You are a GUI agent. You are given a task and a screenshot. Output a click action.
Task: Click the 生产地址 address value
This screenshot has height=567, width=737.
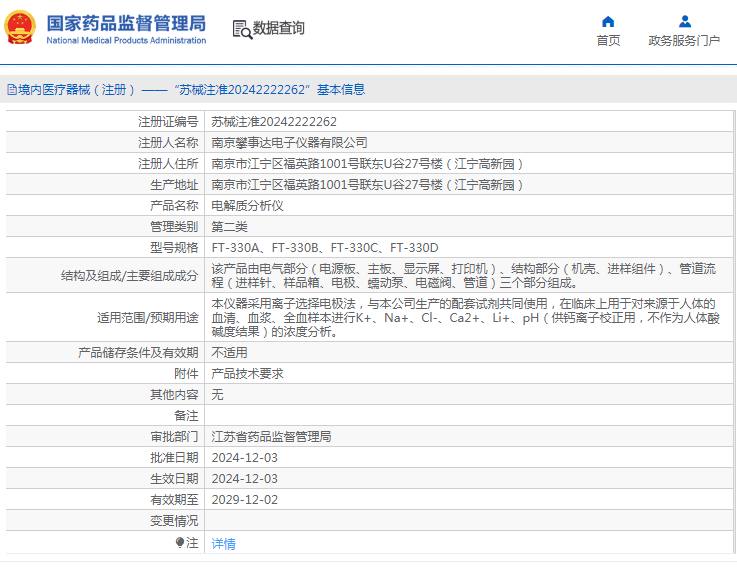click(x=367, y=185)
